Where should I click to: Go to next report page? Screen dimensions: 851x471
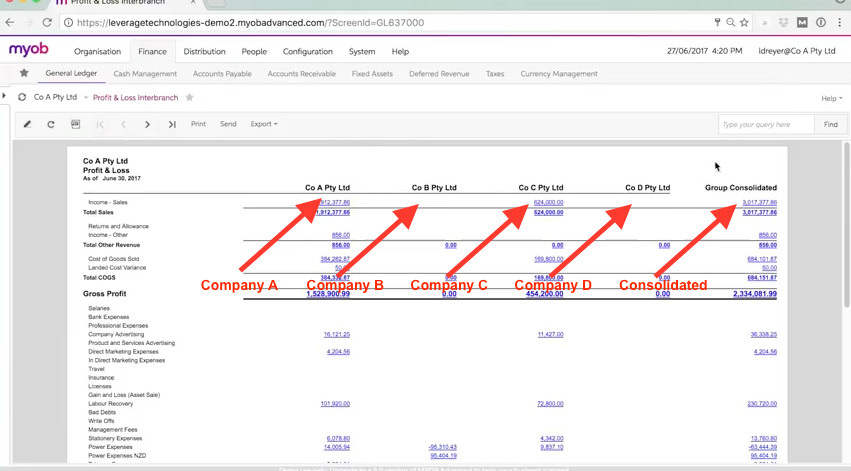click(147, 124)
